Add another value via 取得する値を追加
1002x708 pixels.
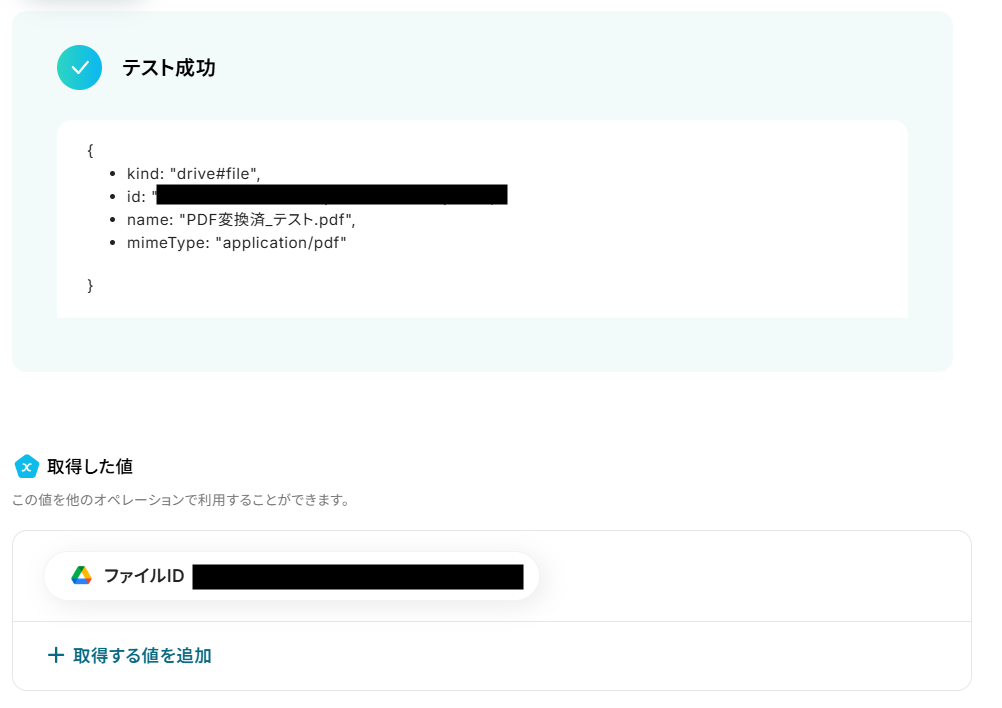tap(130, 656)
